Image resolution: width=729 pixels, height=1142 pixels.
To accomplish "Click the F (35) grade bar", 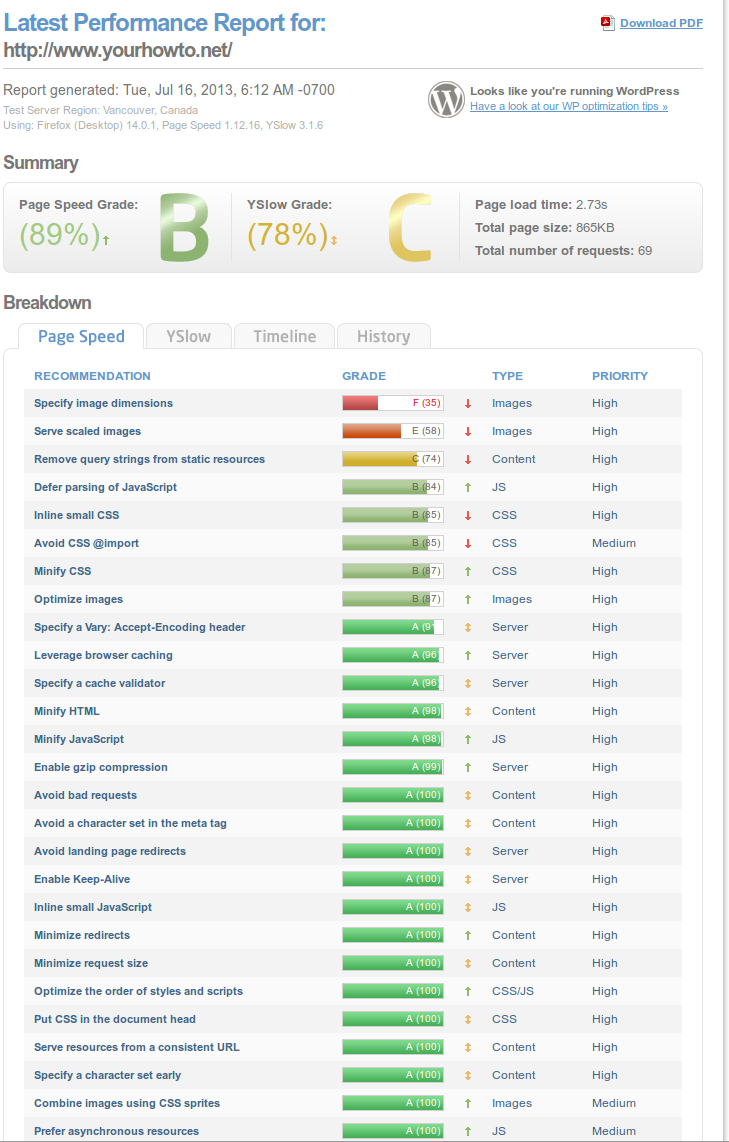I will tap(393, 403).
